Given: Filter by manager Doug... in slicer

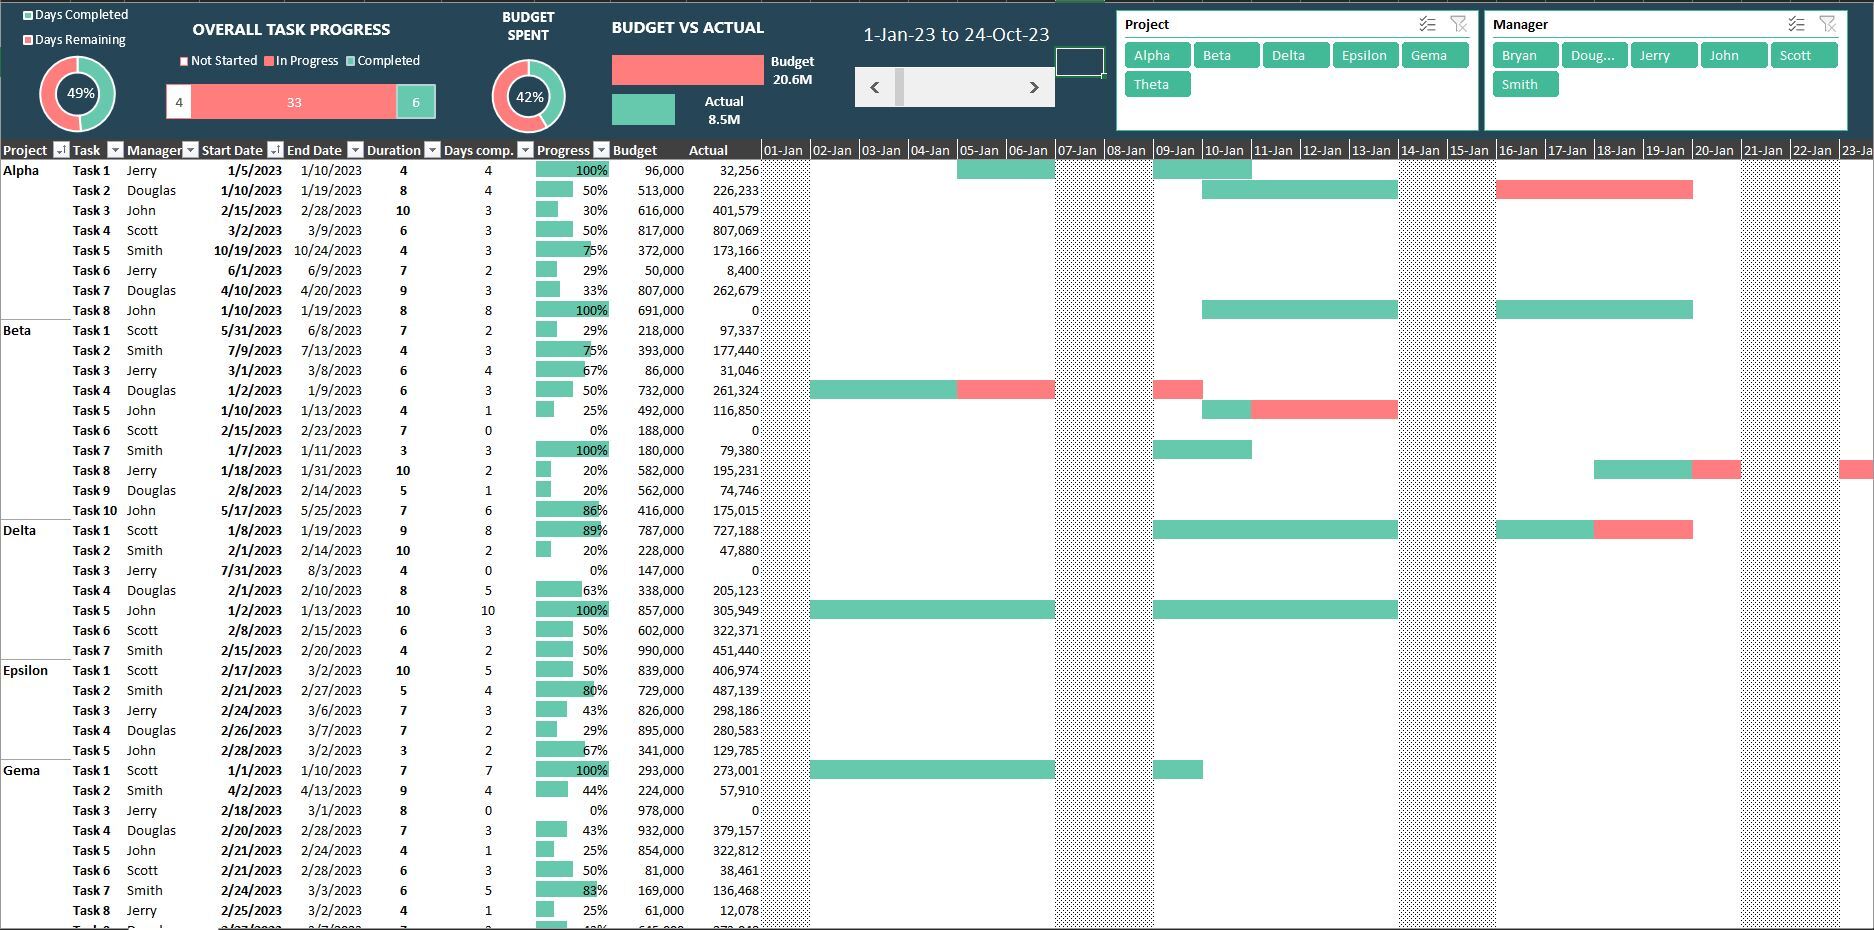Looking at the screenshot, I should click(1594, 55).
